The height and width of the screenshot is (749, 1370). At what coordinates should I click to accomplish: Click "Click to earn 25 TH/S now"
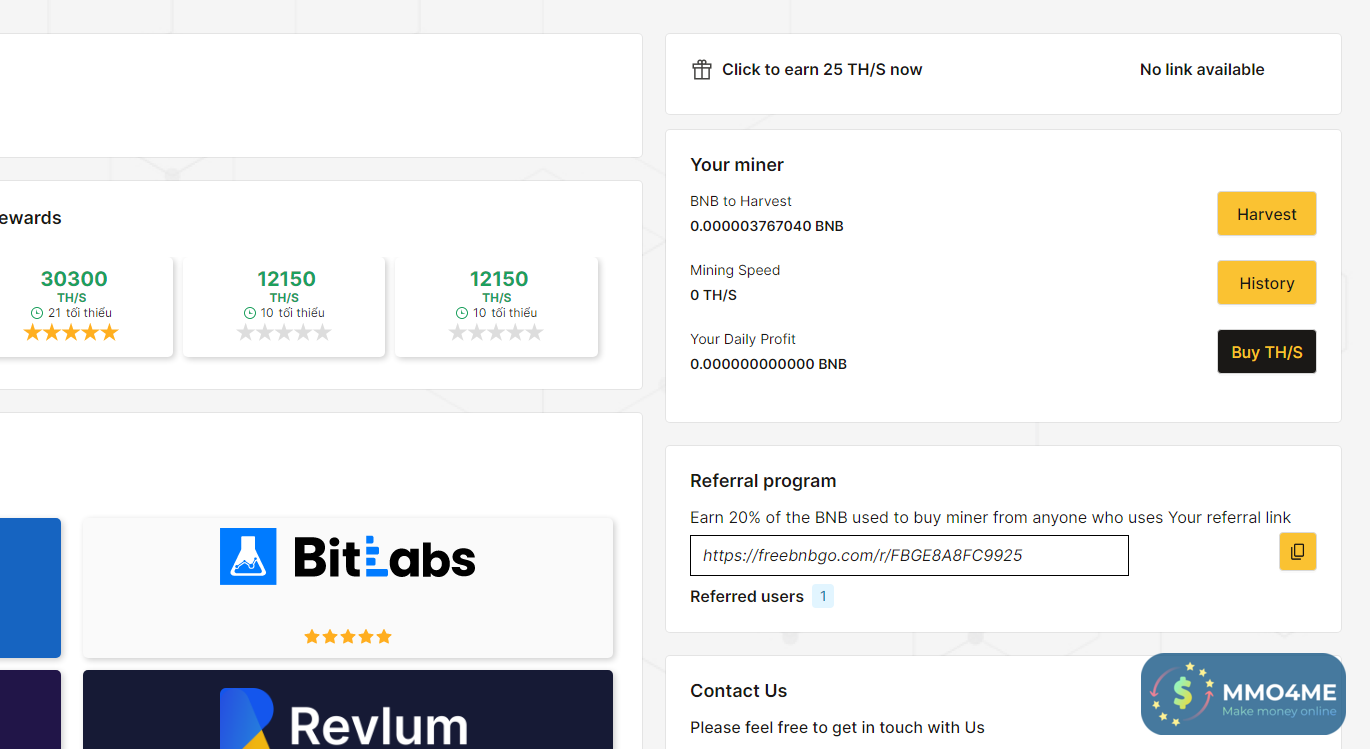coord(822,70)
